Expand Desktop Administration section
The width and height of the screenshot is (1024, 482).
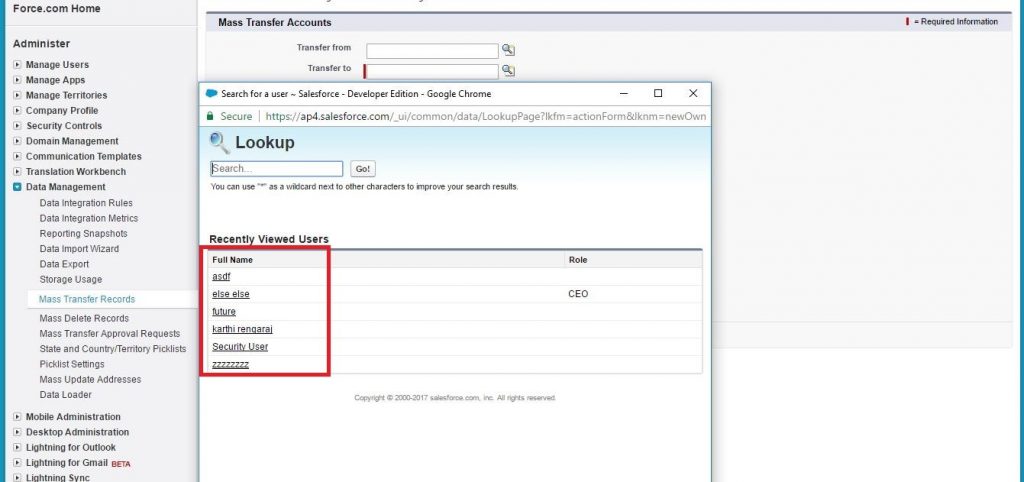click(x=18, y=432)
